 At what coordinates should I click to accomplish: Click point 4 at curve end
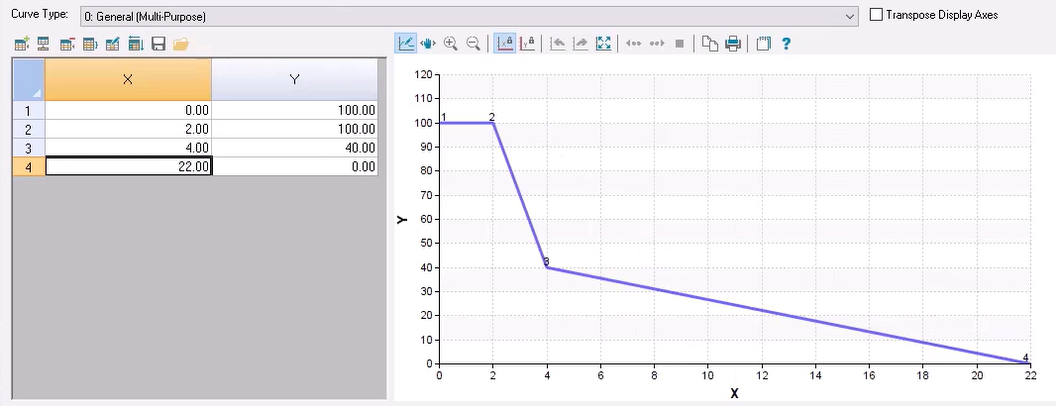pyautogui.click(x=1030, y=364)
